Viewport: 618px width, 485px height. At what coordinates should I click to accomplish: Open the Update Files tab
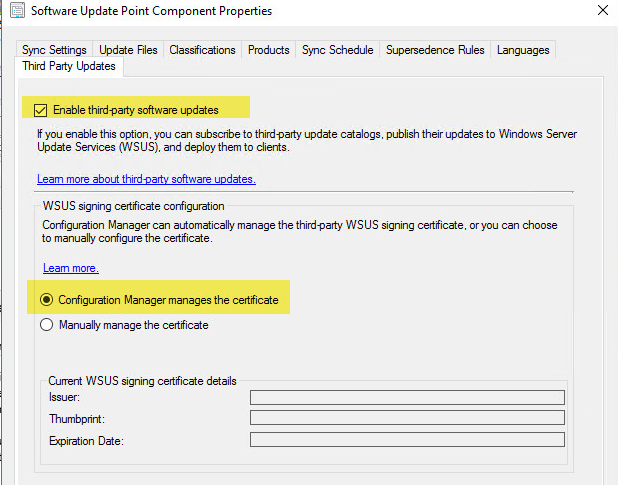click(x=128, y=50)
